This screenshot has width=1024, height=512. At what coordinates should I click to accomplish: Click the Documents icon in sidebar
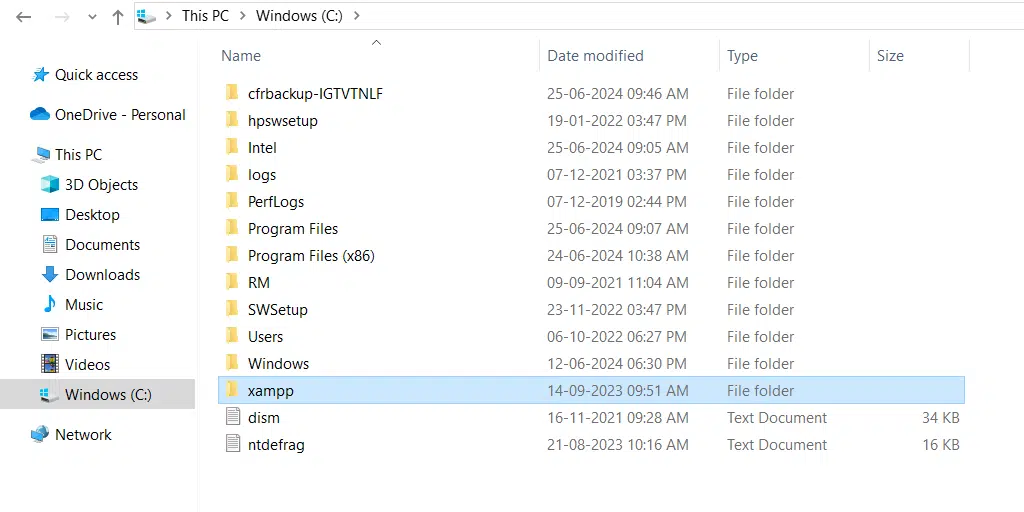coord(50,245)
